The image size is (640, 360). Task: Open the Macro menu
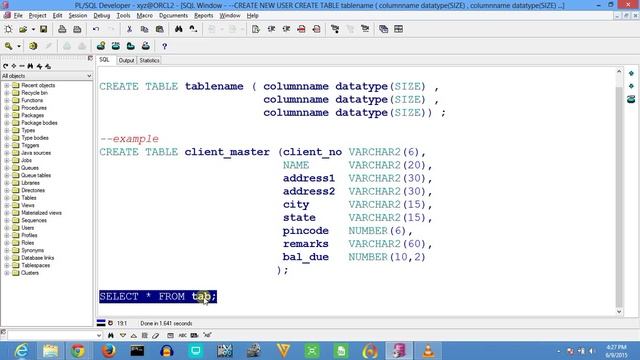(x=144, y=16)
